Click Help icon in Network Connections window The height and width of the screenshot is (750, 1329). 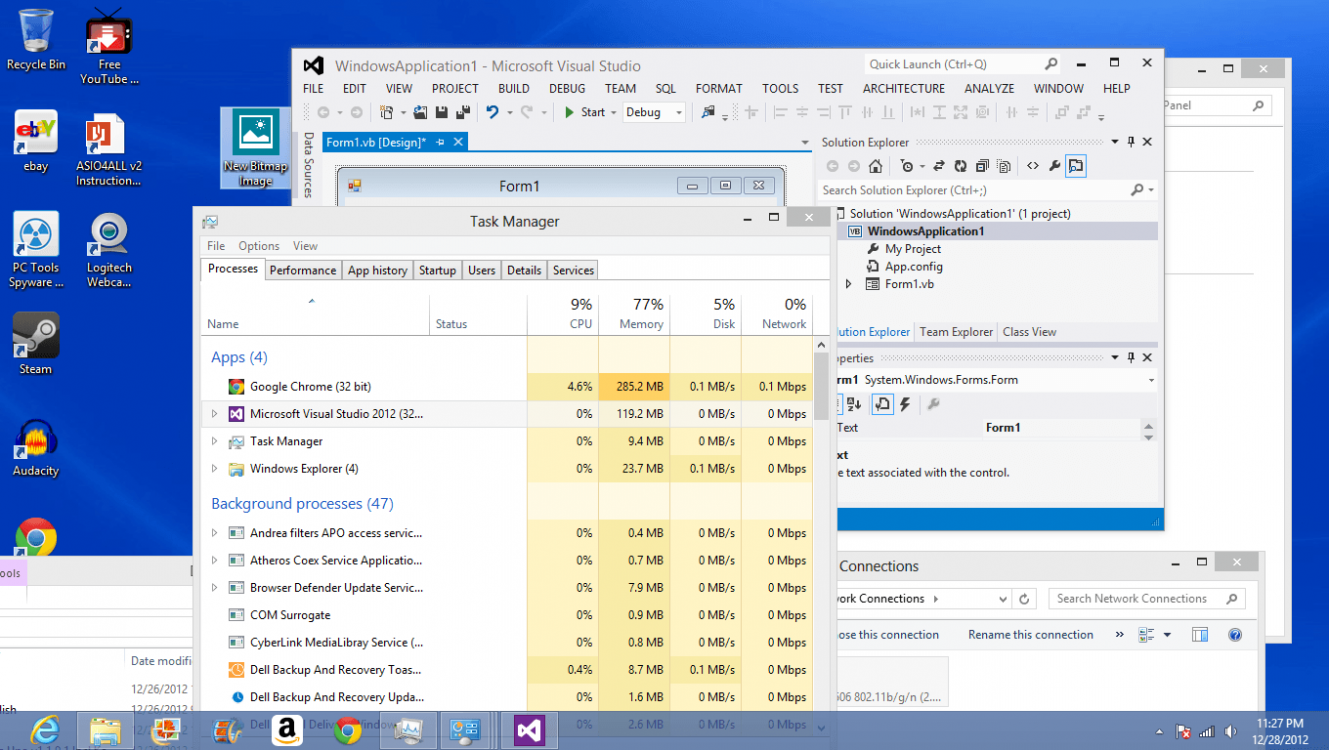click(x=1234, y=635)
